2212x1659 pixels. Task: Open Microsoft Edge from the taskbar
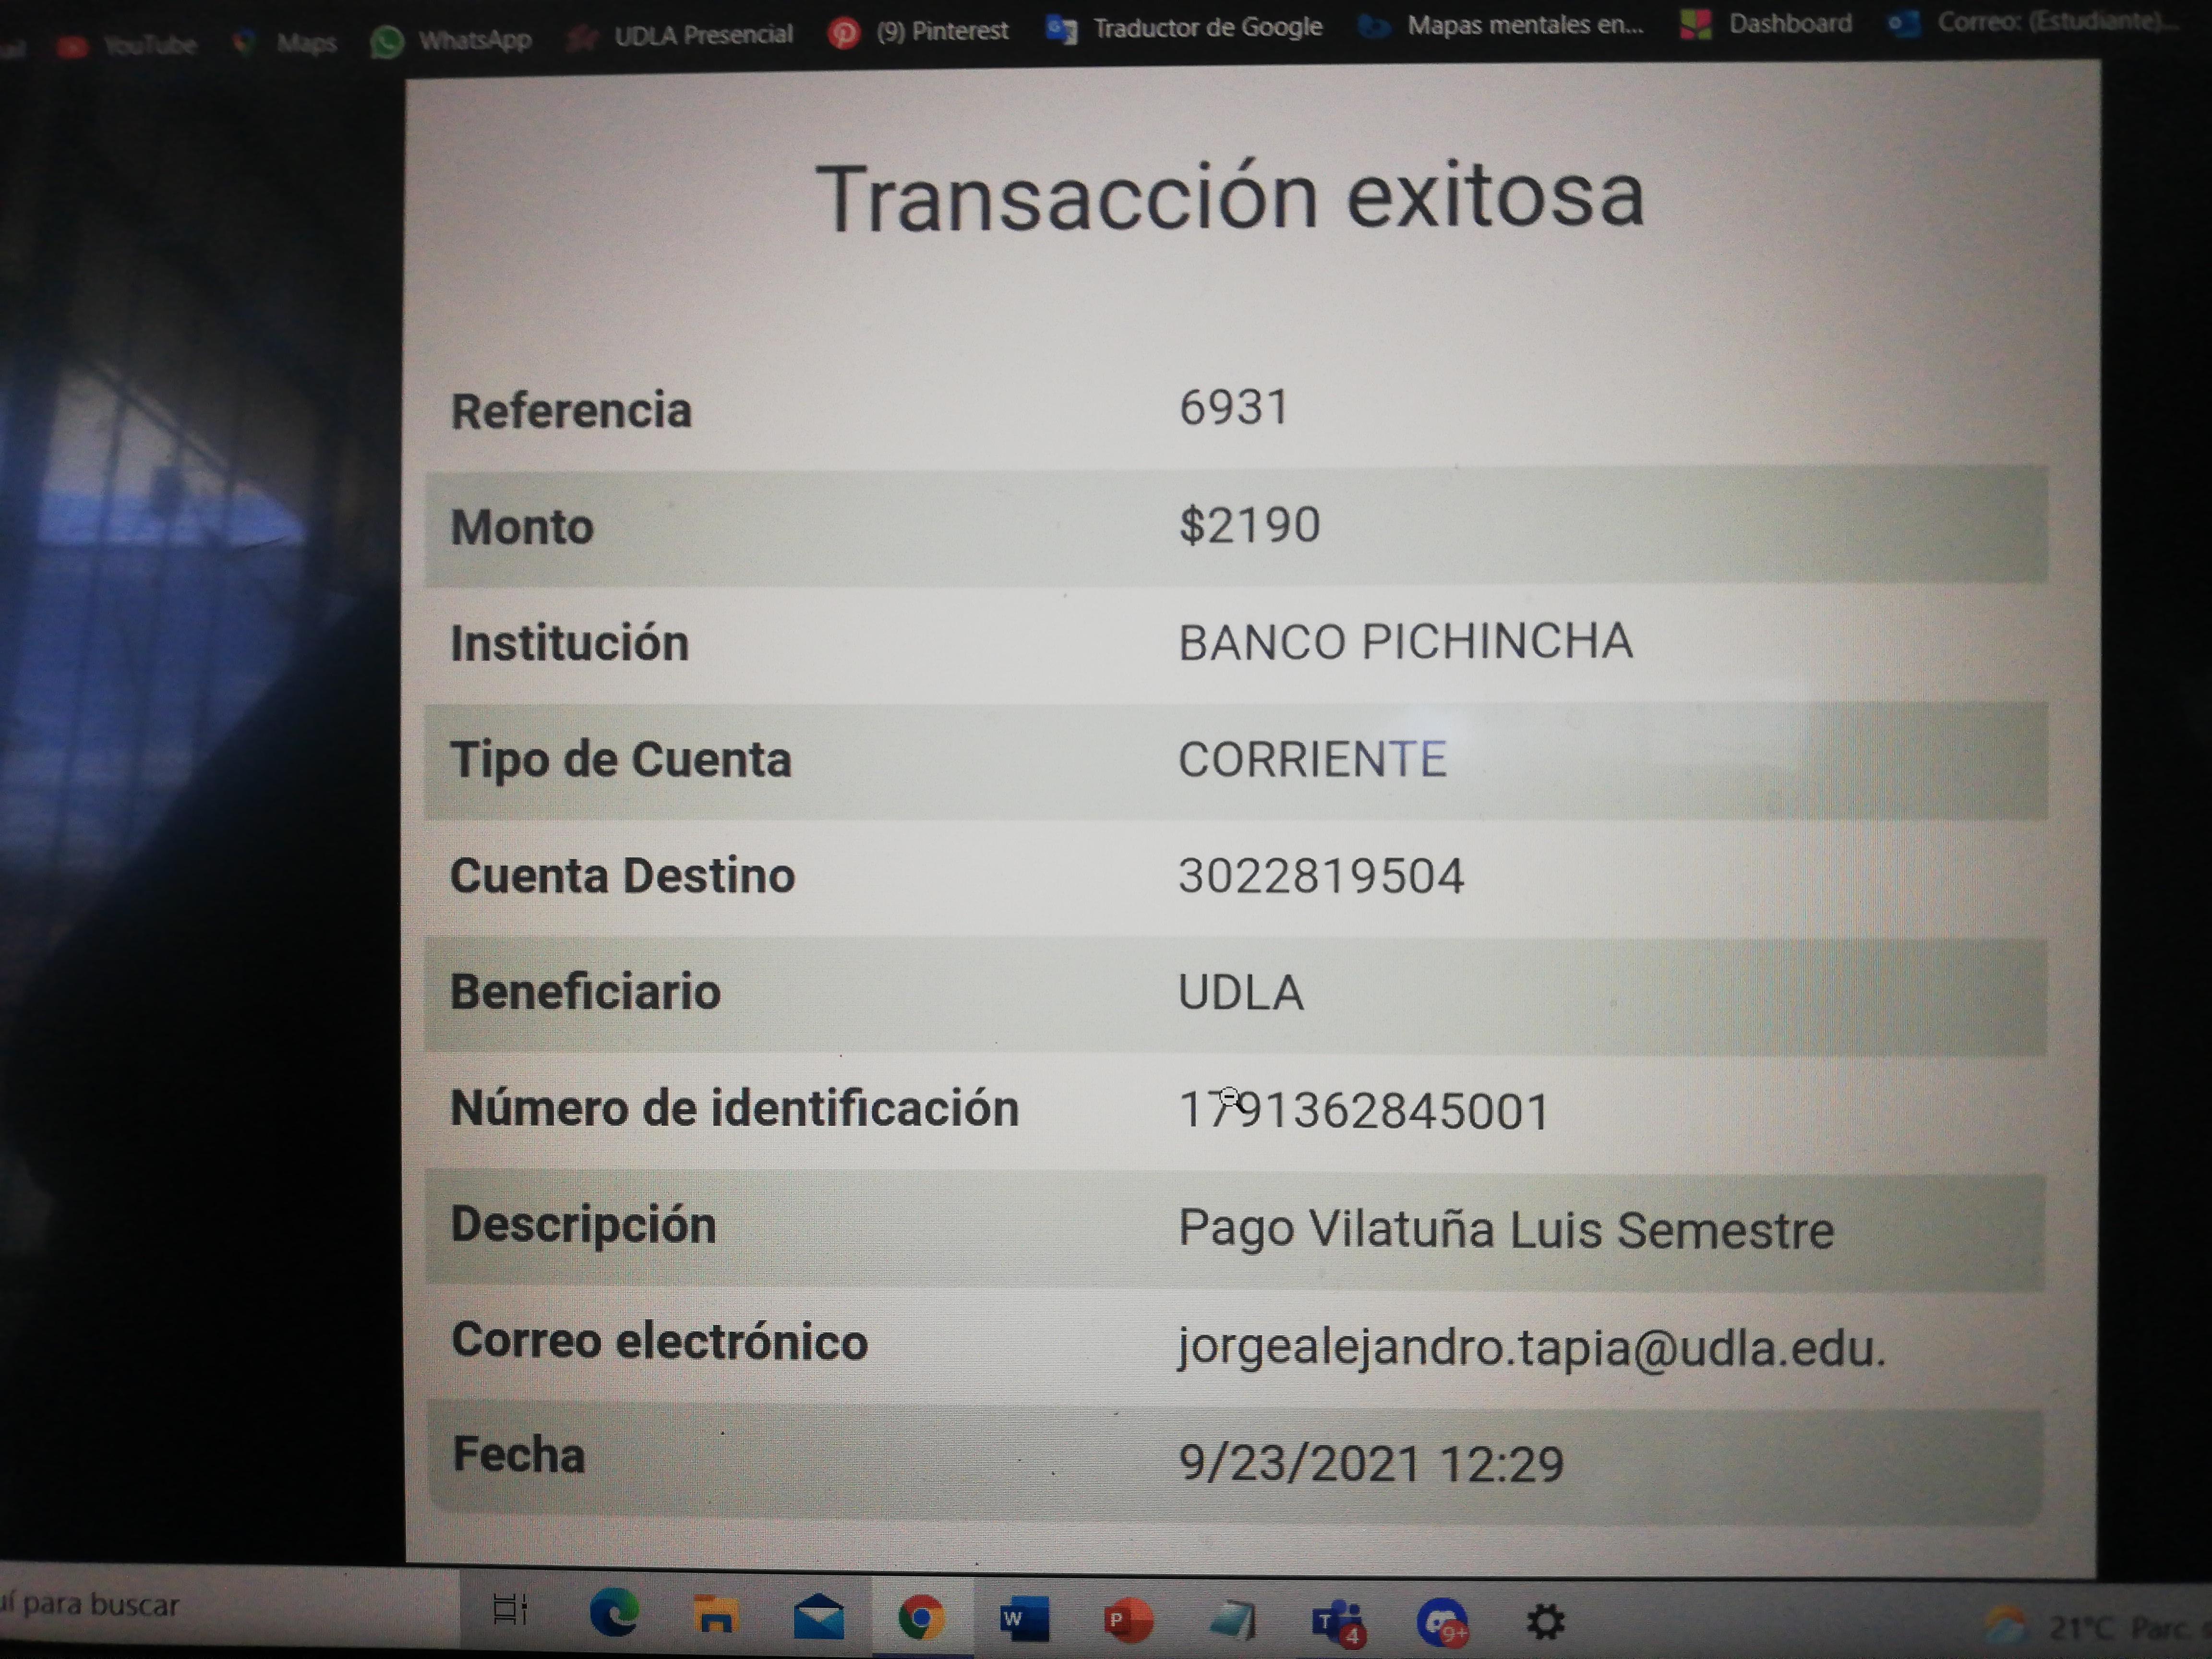[x=613, y=1612]
